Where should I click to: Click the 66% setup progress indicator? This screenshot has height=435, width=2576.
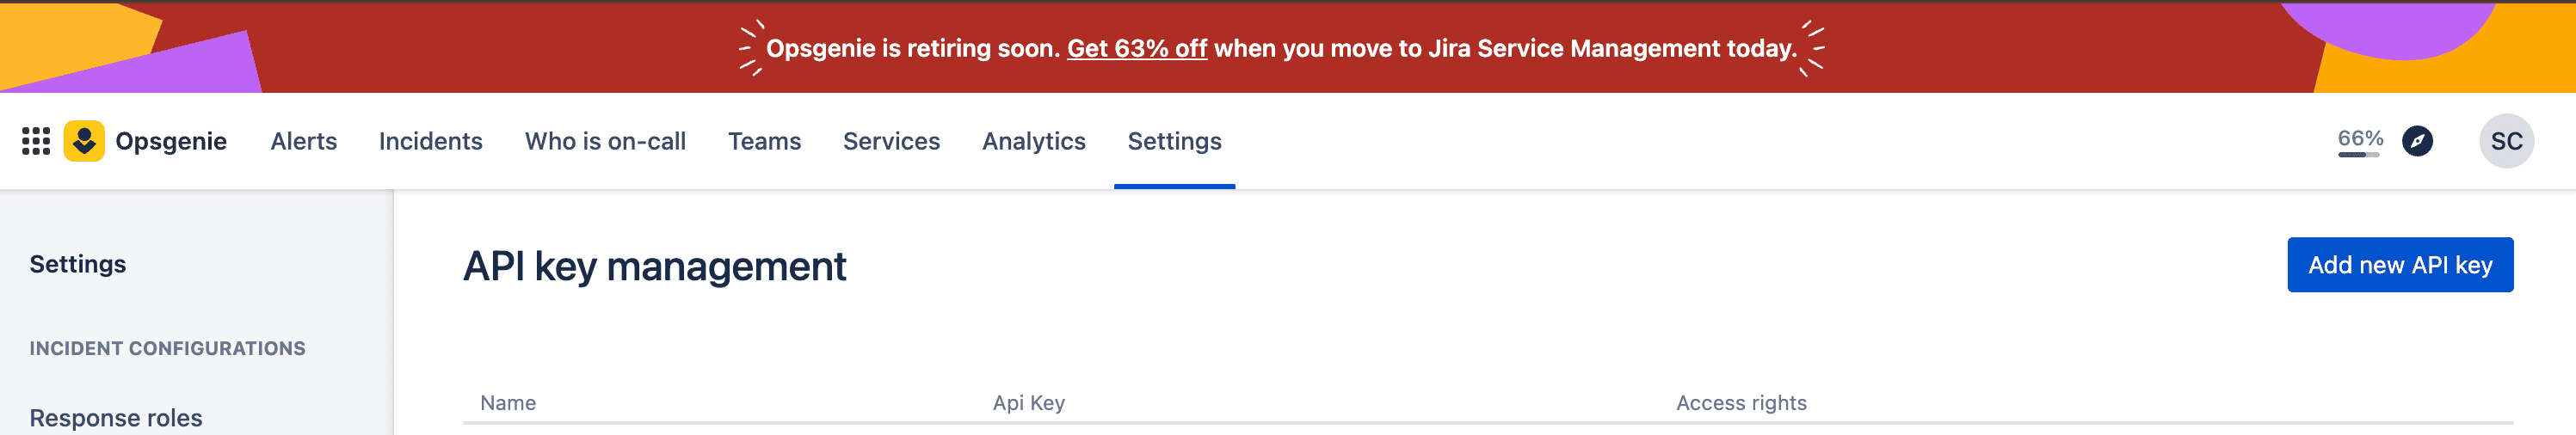coord(2359,141)
